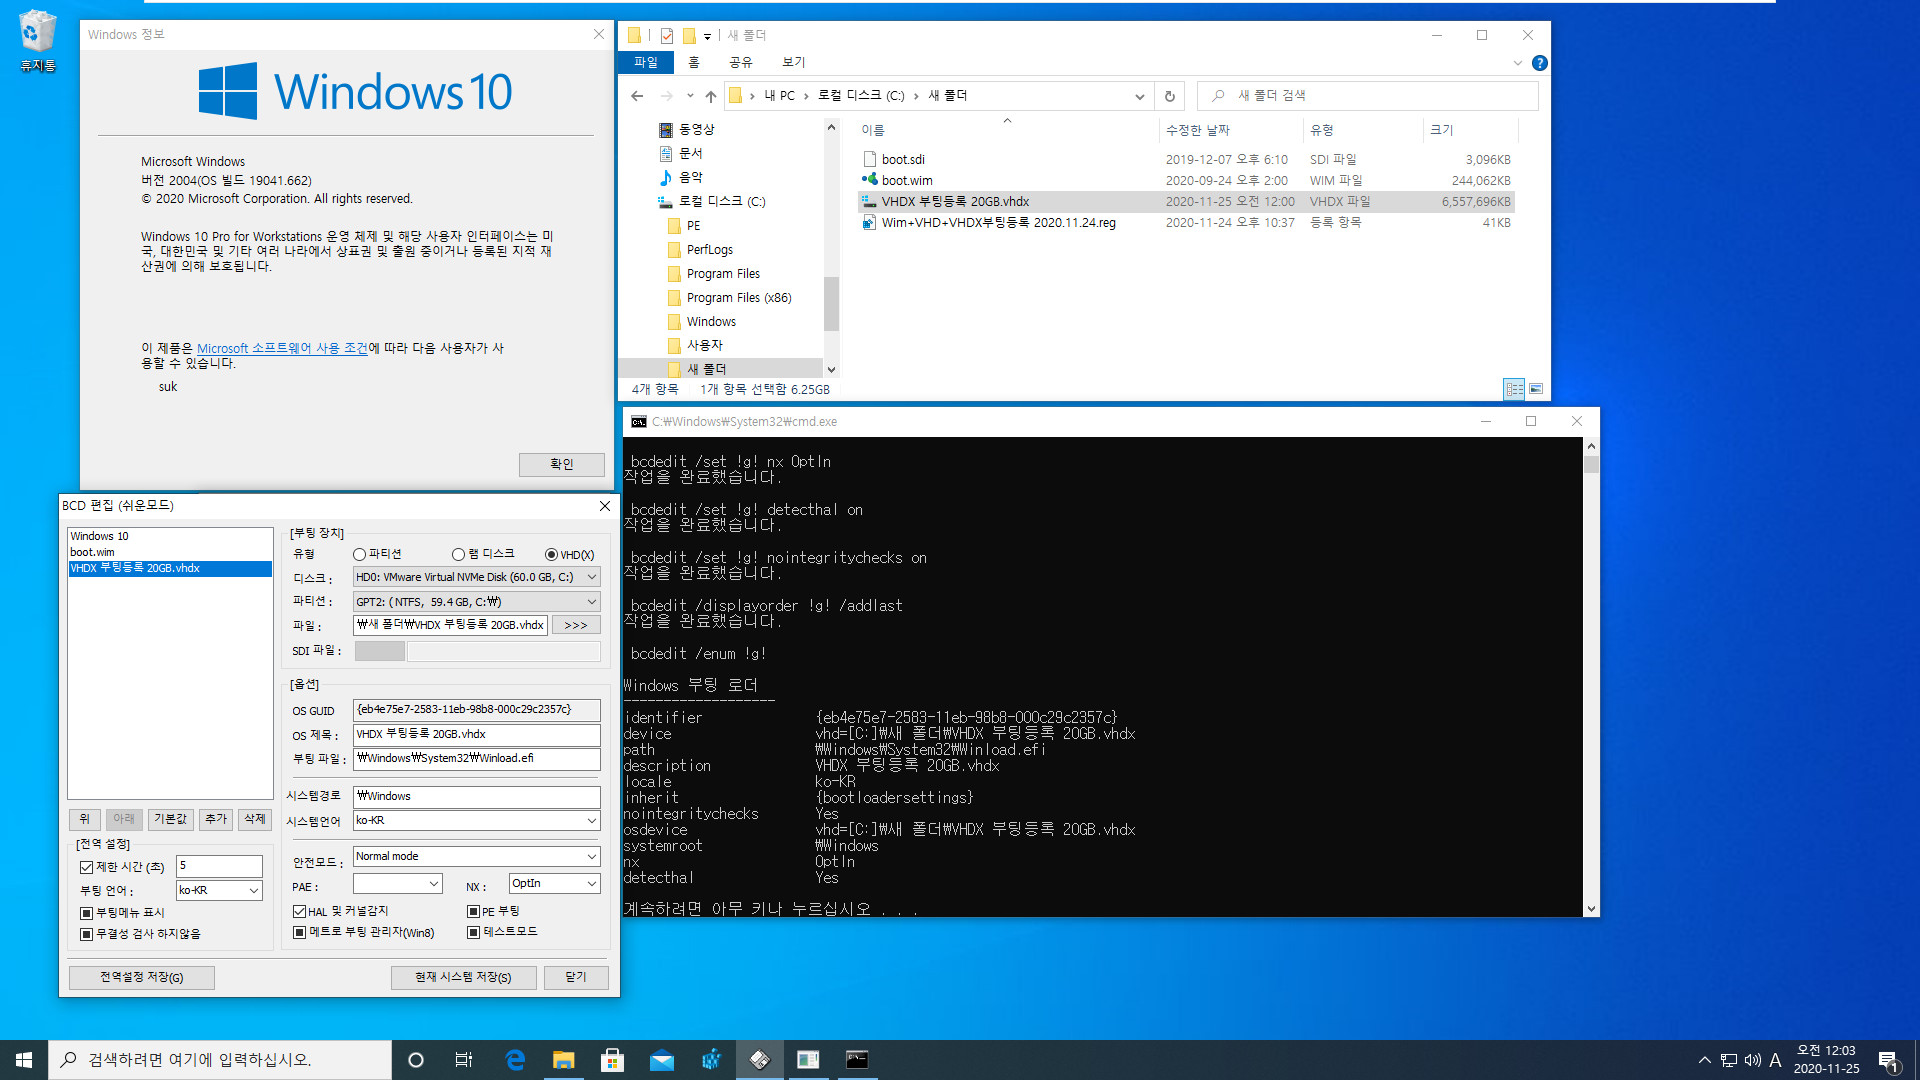
Task: Click the 새 폴더 검색 box
Action: tap(1367, 96)
